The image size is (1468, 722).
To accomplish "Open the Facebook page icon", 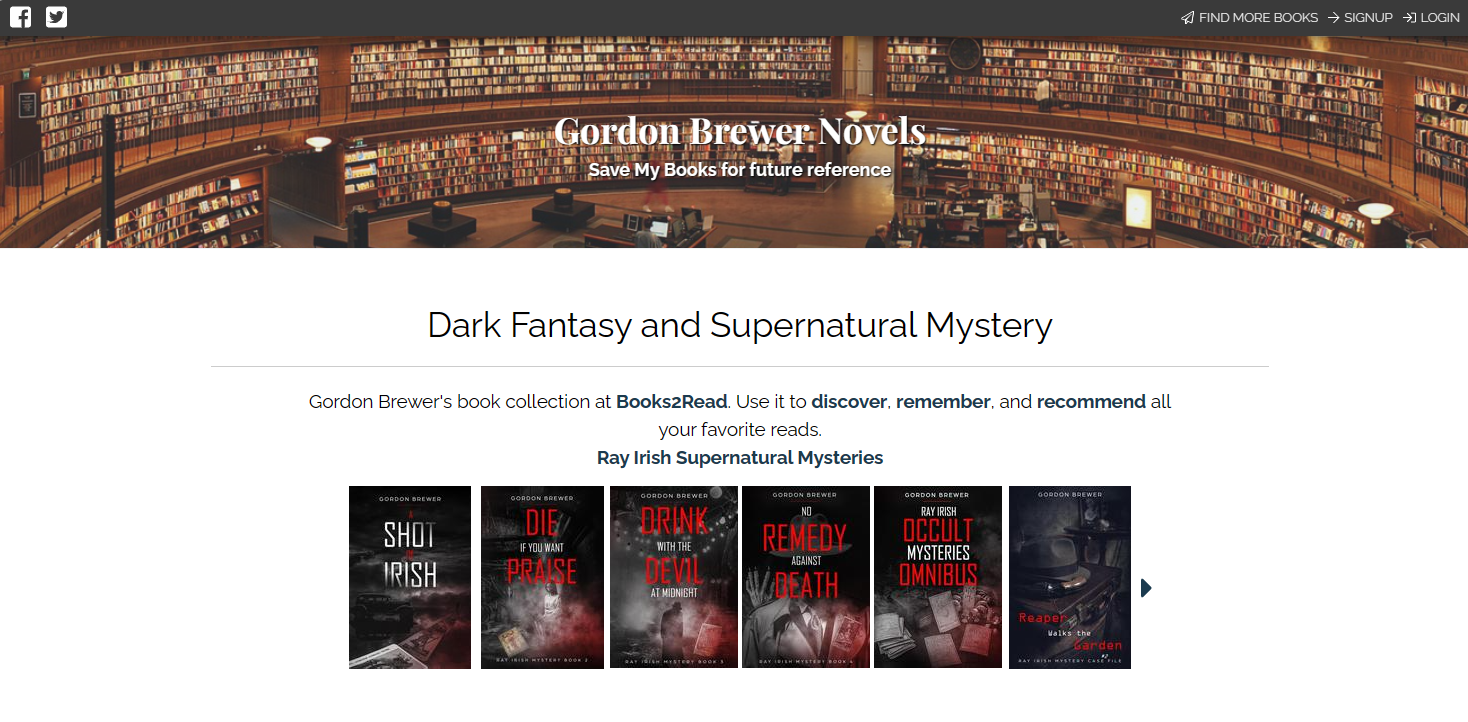I will coord(20,17).
